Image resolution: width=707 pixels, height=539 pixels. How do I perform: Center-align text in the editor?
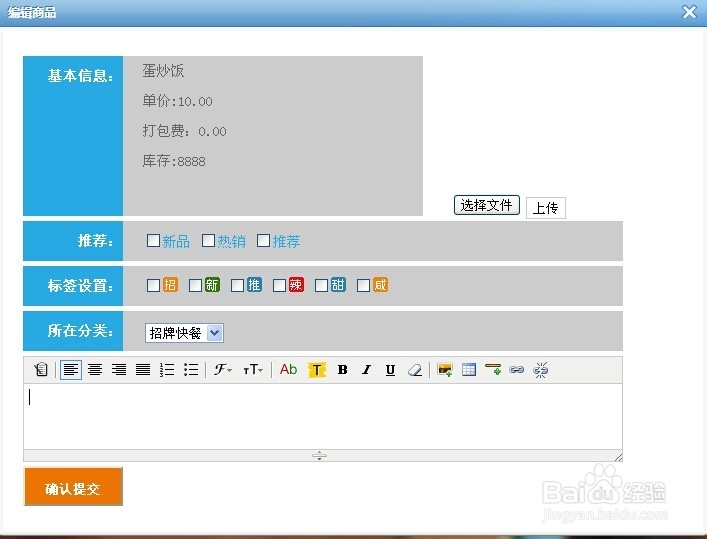point(95,369)
